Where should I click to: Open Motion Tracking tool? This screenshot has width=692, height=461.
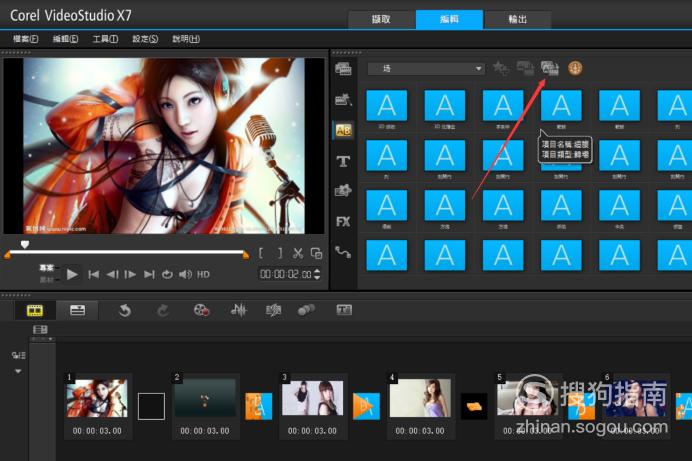(306, 310)
